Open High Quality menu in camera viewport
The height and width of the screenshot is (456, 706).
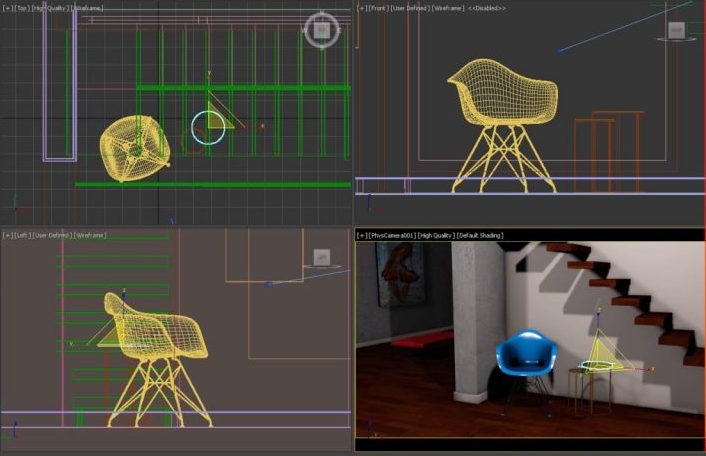(436, 235)
